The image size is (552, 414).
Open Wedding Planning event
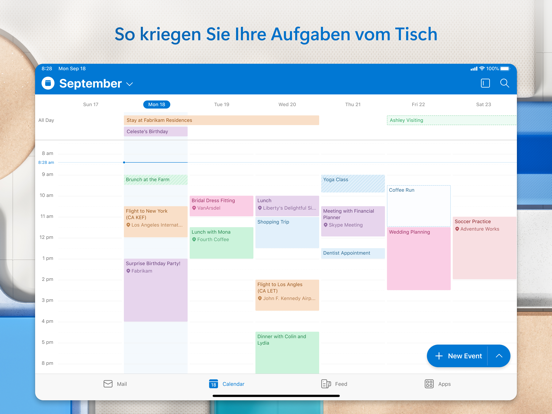[419, 259]
